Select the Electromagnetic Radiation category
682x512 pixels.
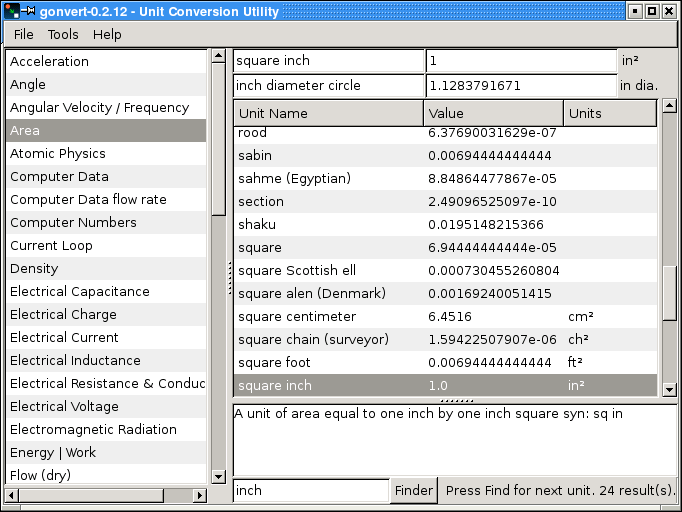106,429
